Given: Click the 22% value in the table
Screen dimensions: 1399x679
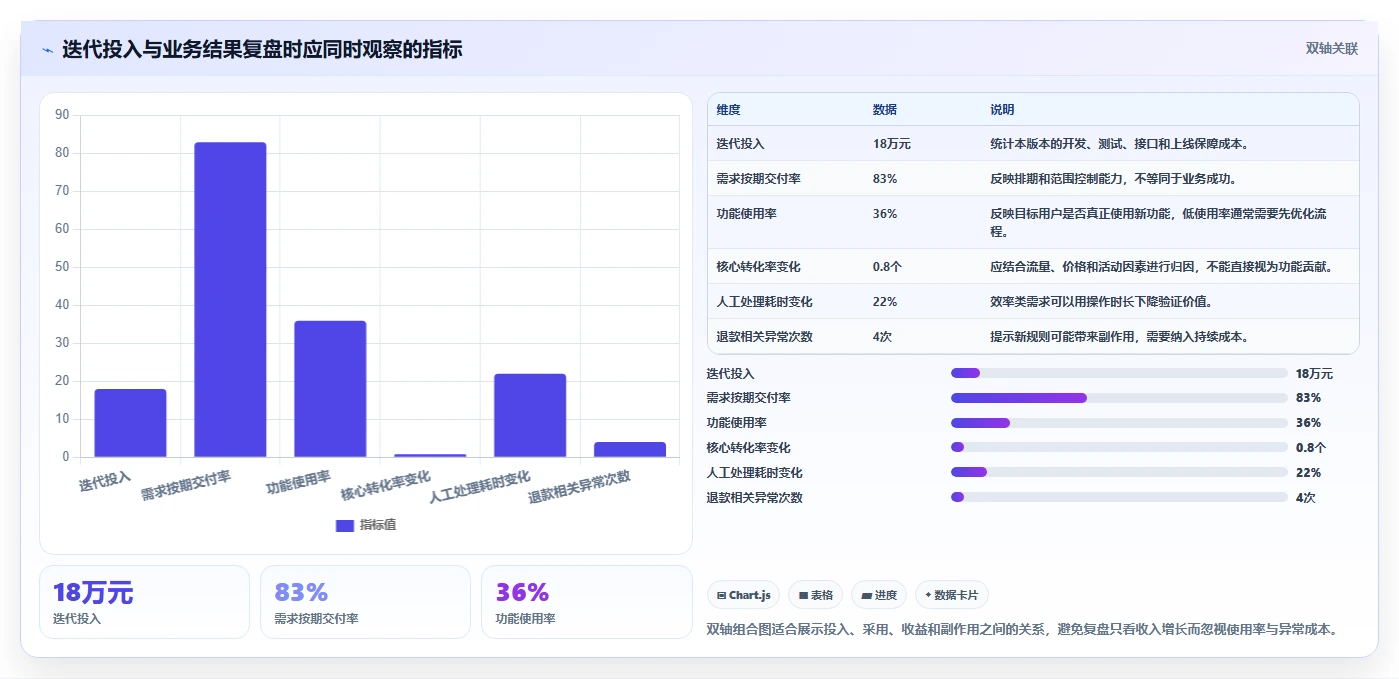Looking at the screenshot, I should (885, 302).
